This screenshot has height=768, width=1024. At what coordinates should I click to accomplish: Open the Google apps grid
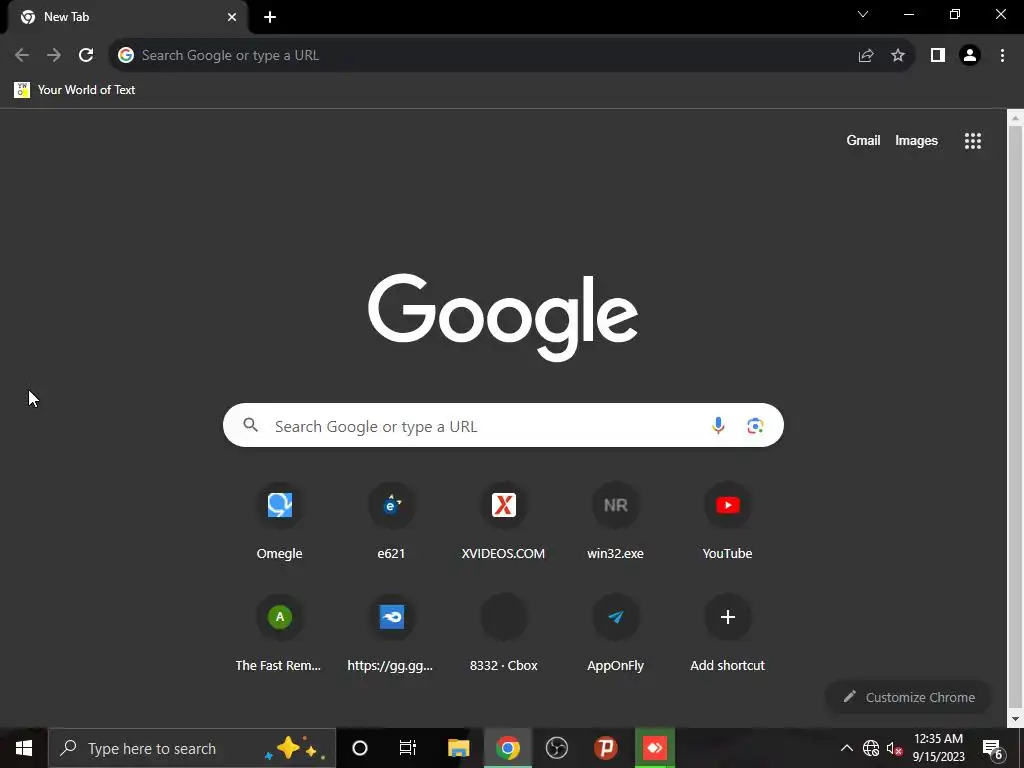point(973,140)
